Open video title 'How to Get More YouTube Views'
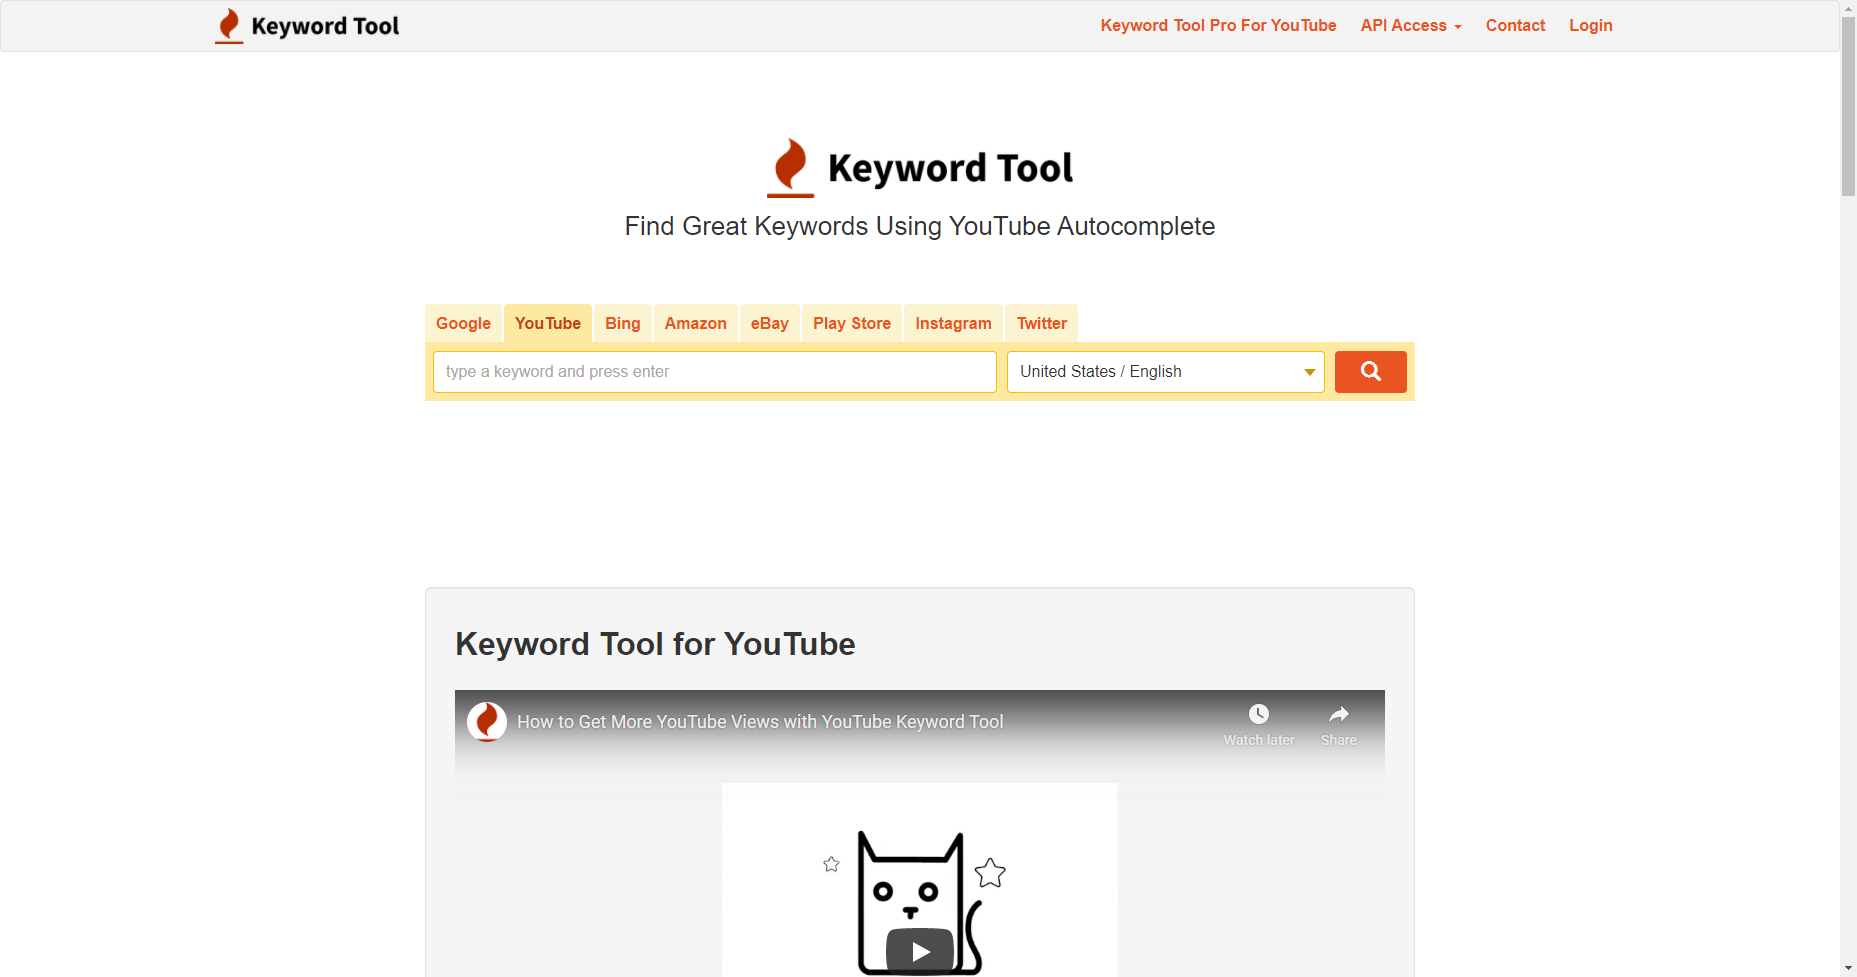The image size is (1857, 977). pos(760,722)
